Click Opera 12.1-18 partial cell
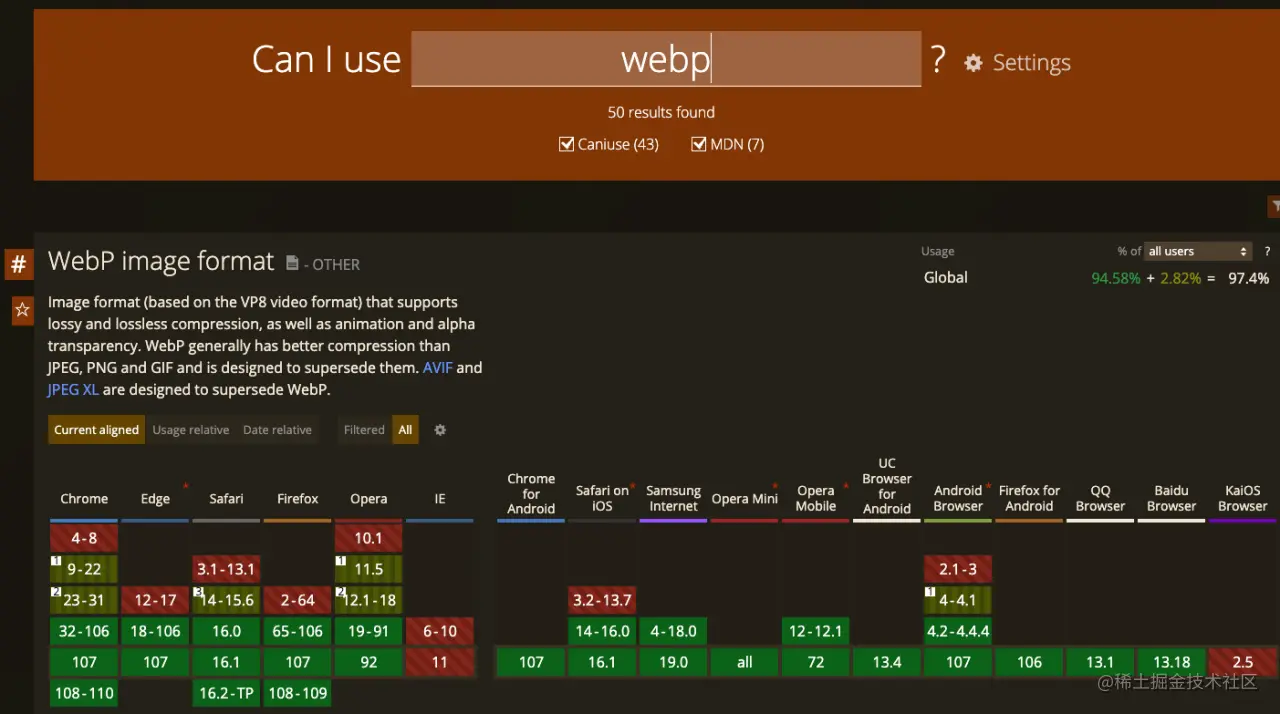1280x714 pixels. 368,600
